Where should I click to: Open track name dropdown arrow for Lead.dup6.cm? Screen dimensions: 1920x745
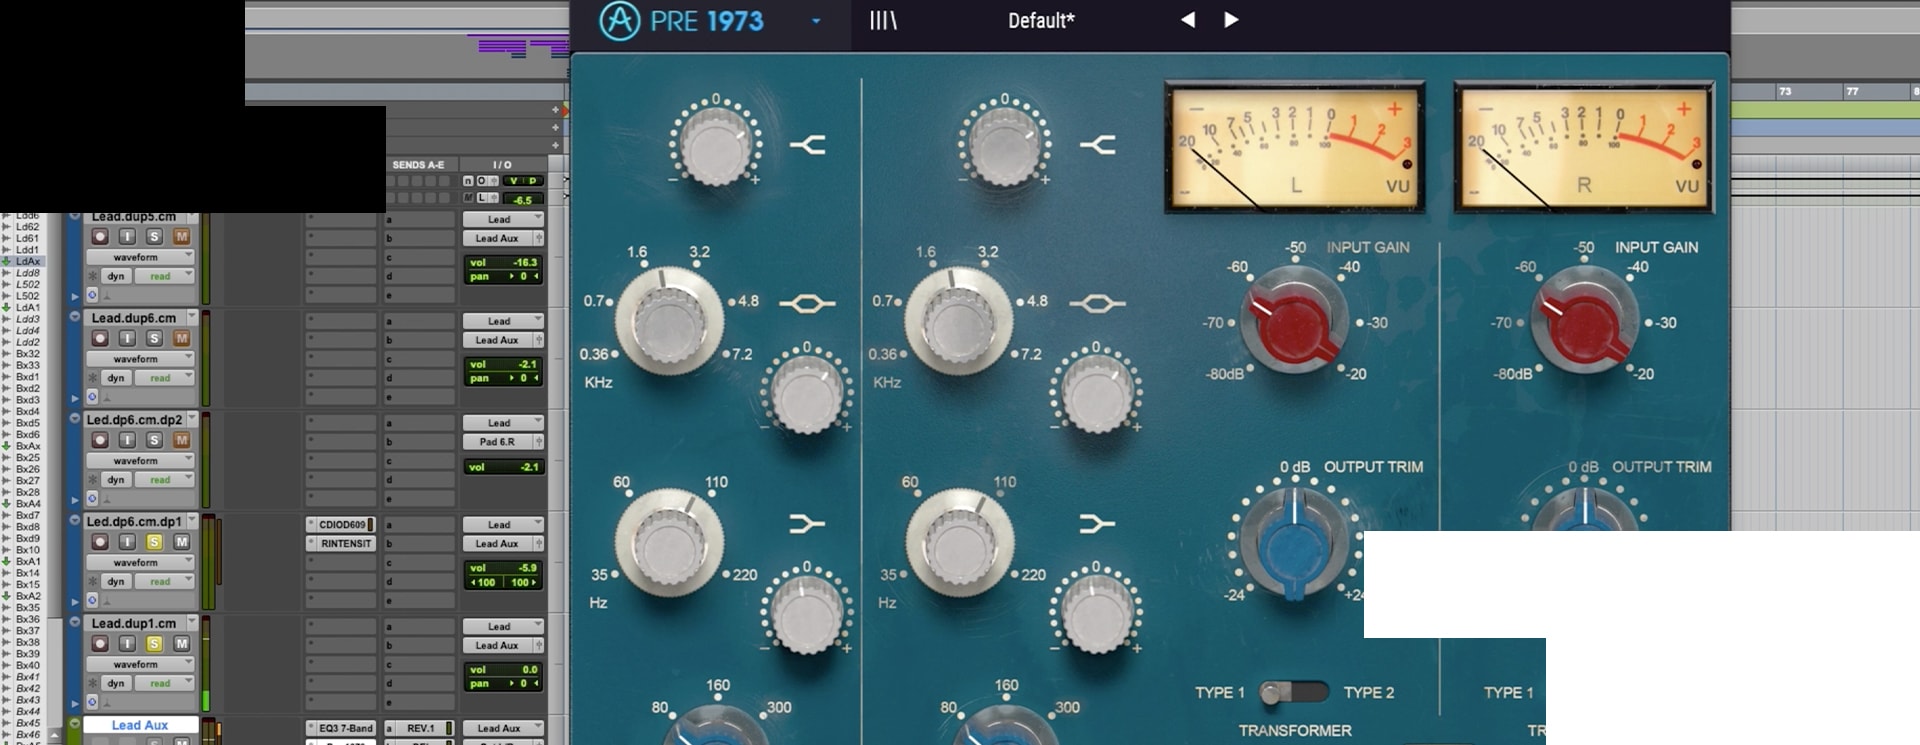192,317
